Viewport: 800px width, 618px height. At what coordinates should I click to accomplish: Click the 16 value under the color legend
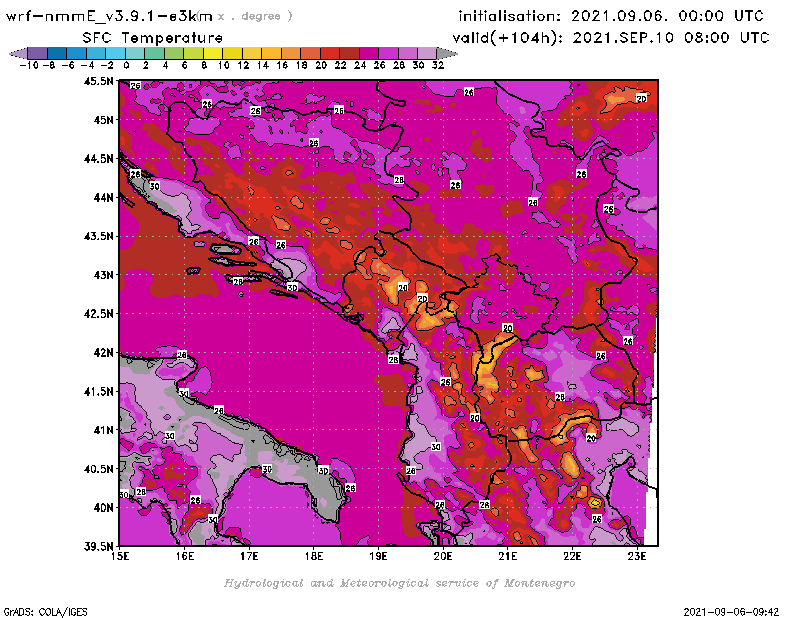pos(282,65)
